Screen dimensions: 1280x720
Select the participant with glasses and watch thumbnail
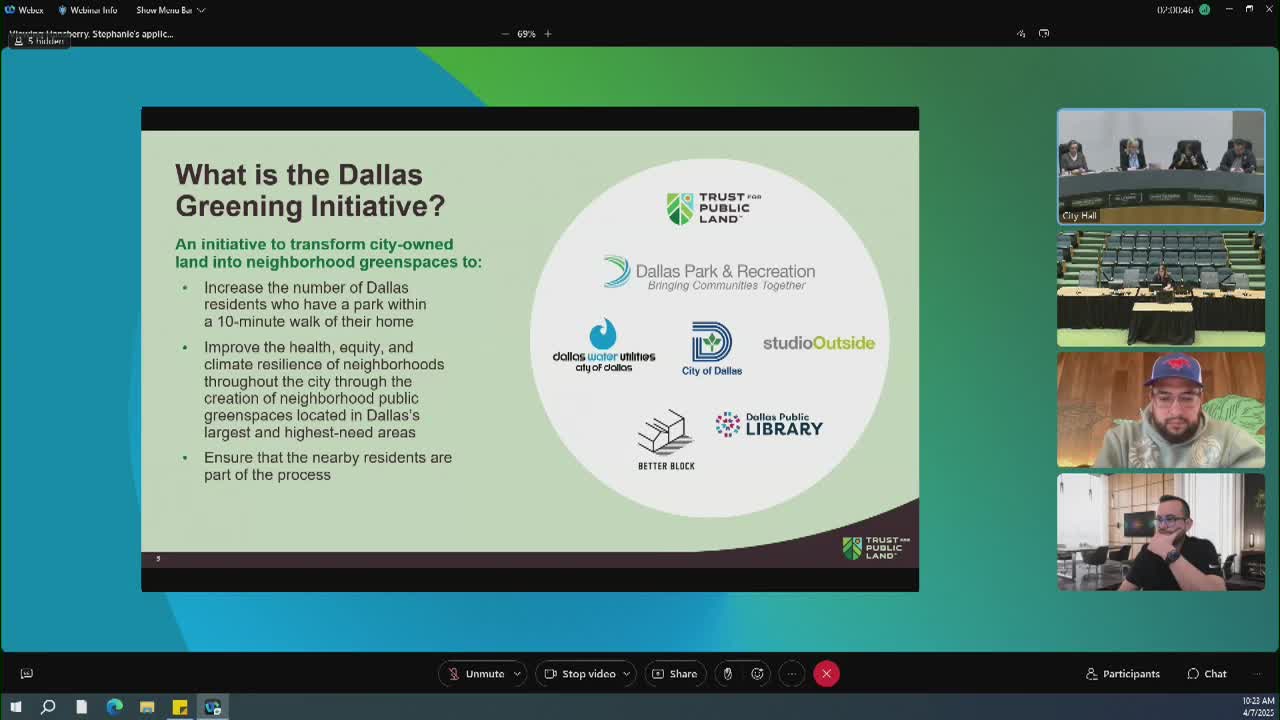click(x=1161, y=532)
